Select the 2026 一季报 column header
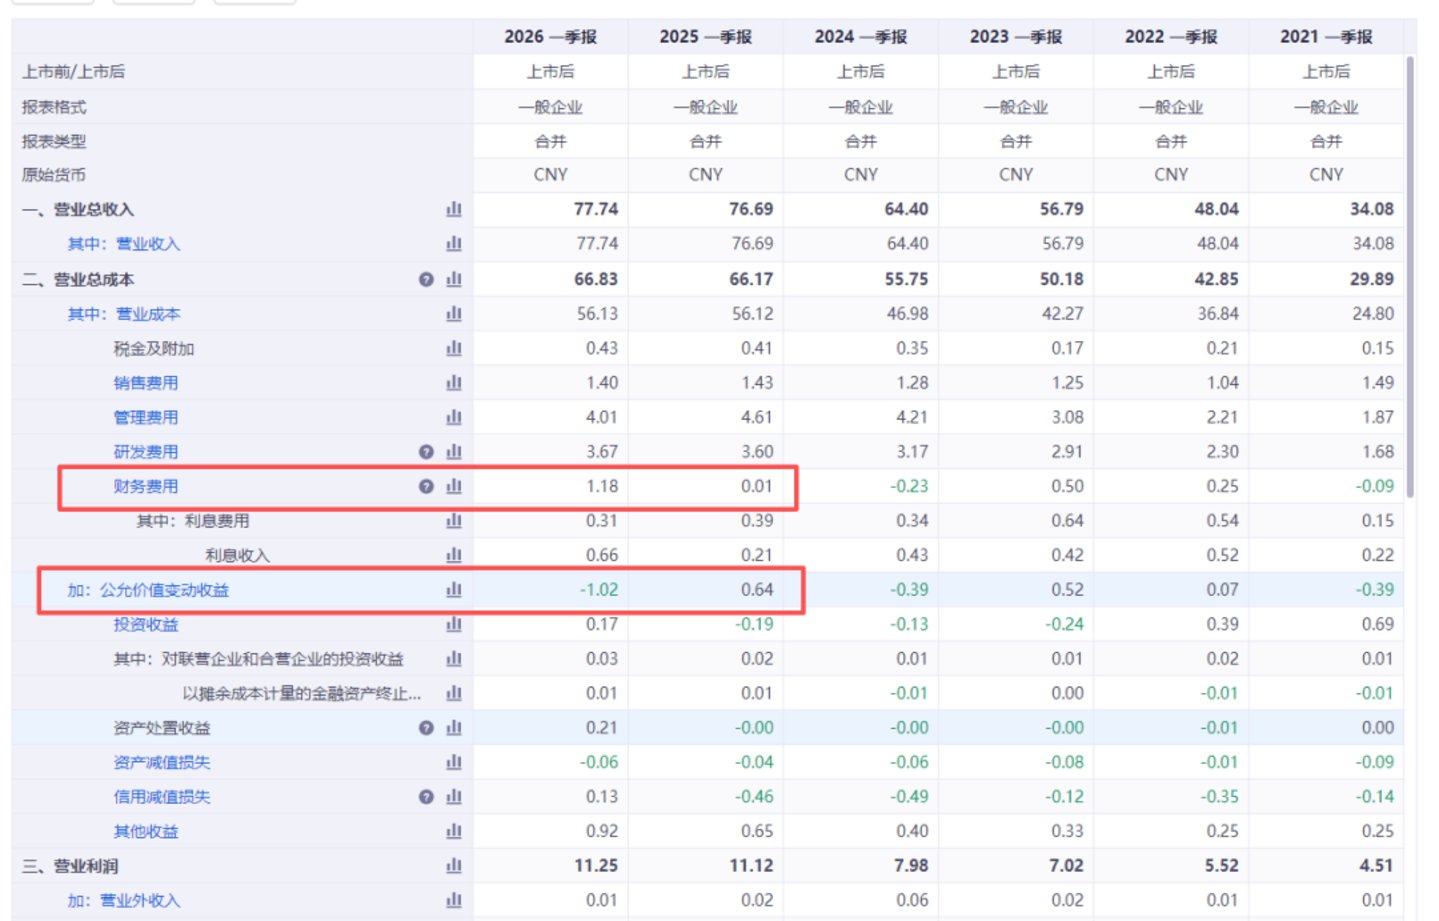1439x921 pixels. 550,37
